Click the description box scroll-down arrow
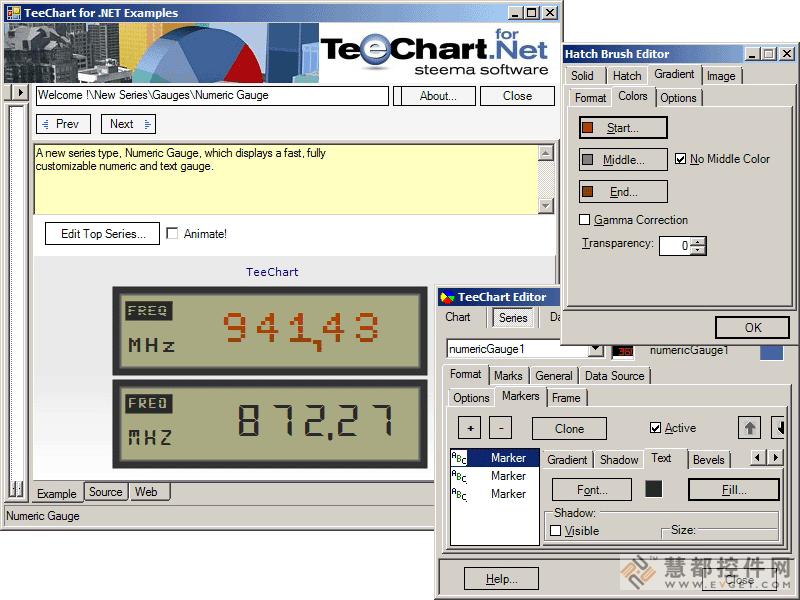The image size is (800, 600). (546, 206)
